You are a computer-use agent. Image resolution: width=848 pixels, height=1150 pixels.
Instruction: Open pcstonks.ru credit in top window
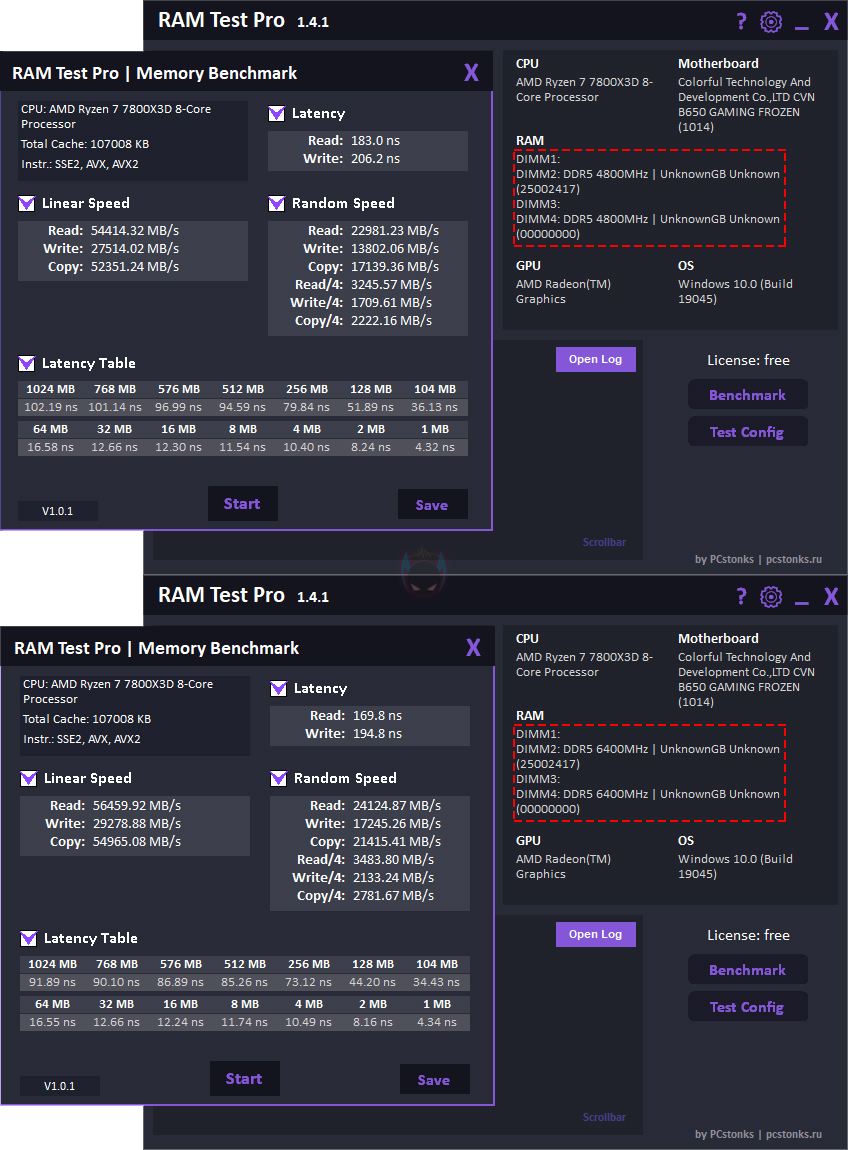(x=794, y=559)
